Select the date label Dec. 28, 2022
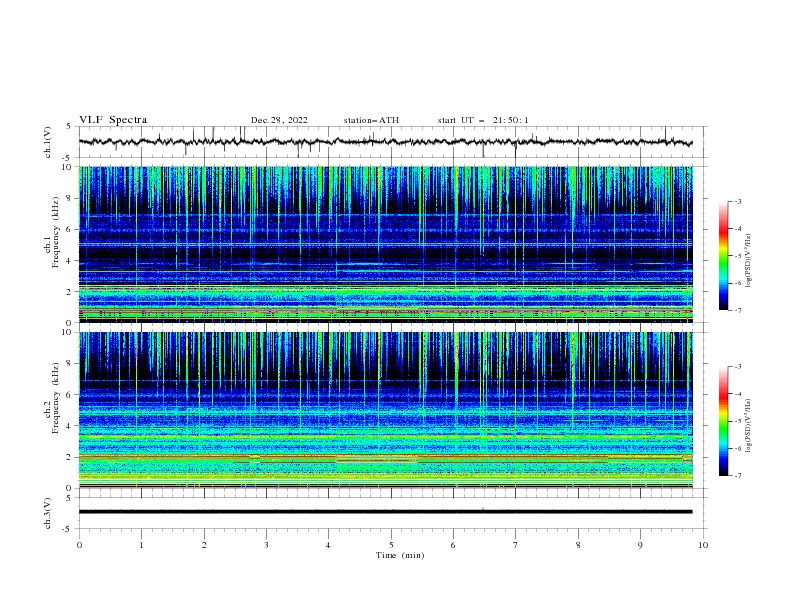 pyautogui.click(x=279, y=120)
